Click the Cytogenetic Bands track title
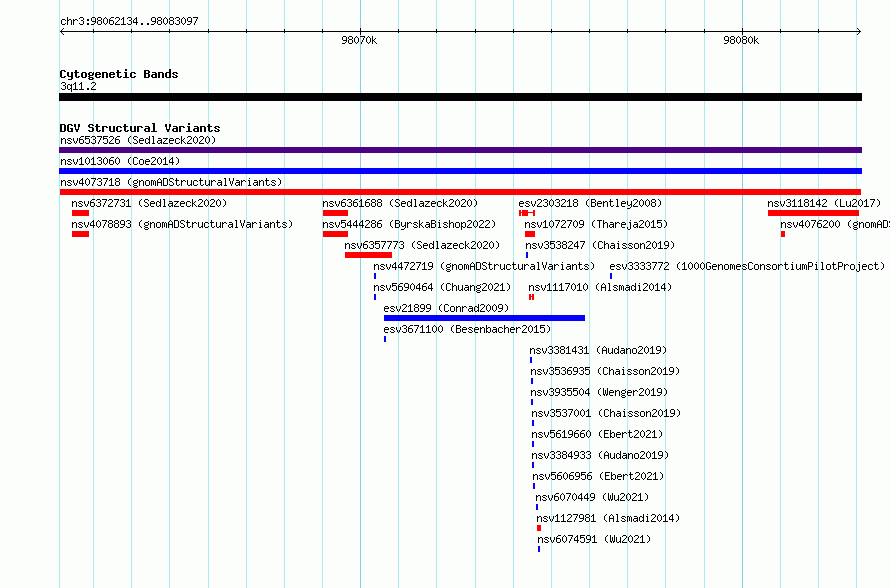Screen dimensions: 890x588 [119, 74]
